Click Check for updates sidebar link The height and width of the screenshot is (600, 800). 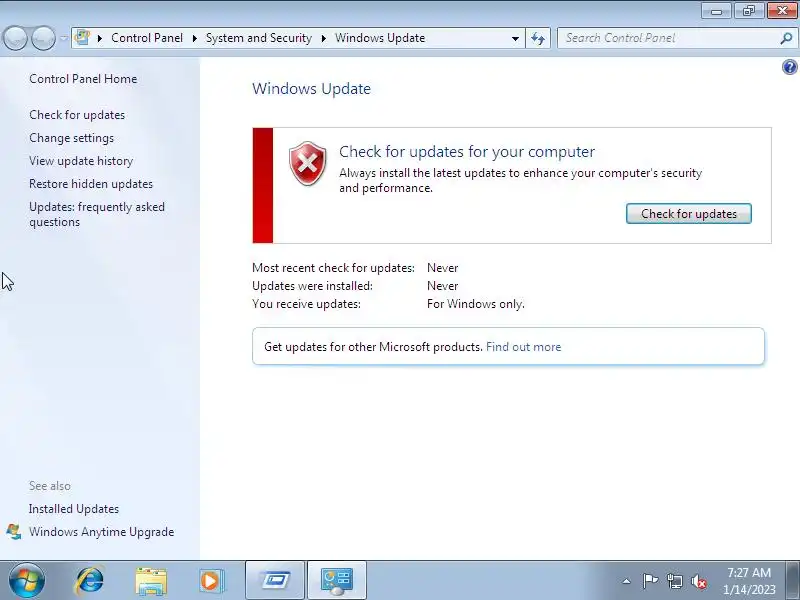click(77, 115)
